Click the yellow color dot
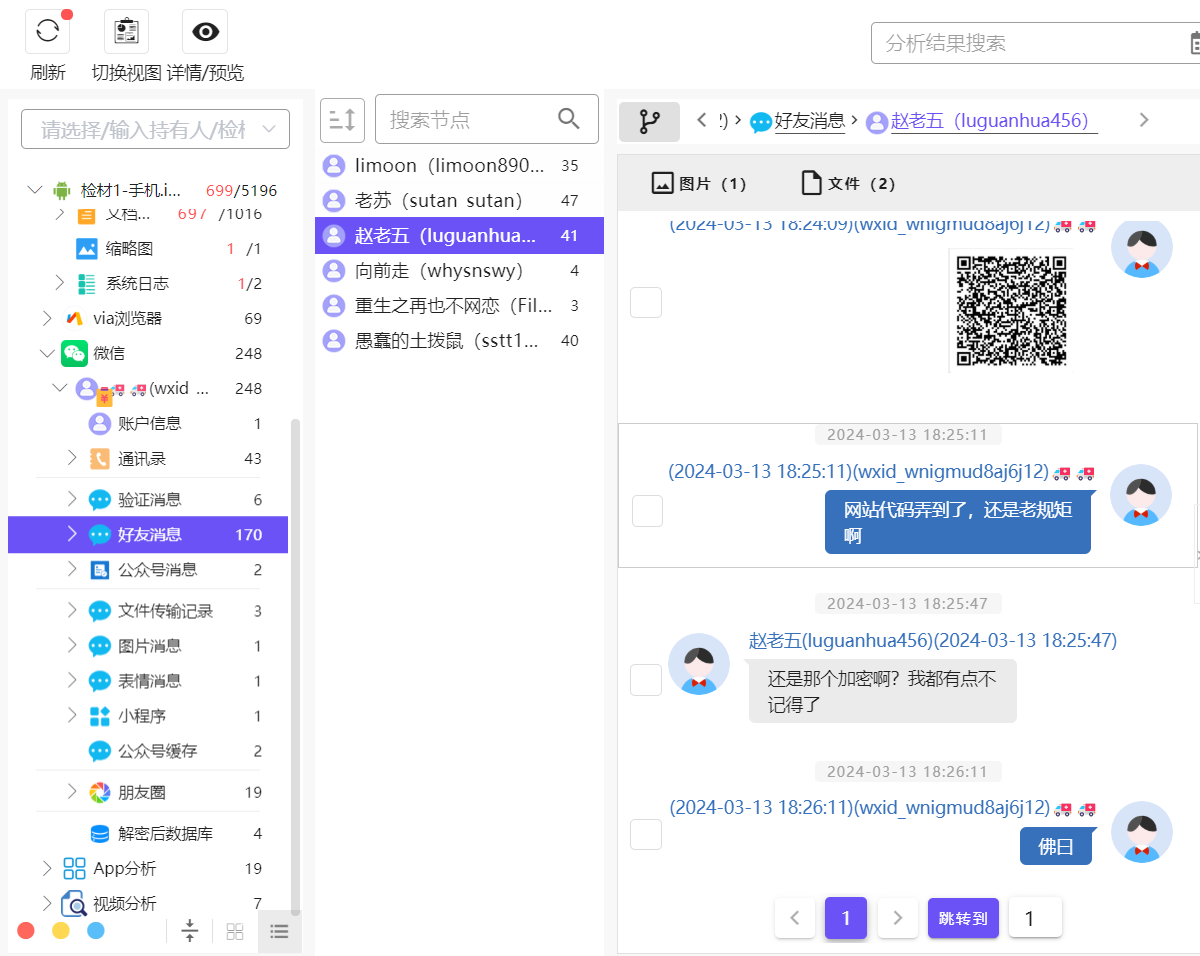 (61, 930)
